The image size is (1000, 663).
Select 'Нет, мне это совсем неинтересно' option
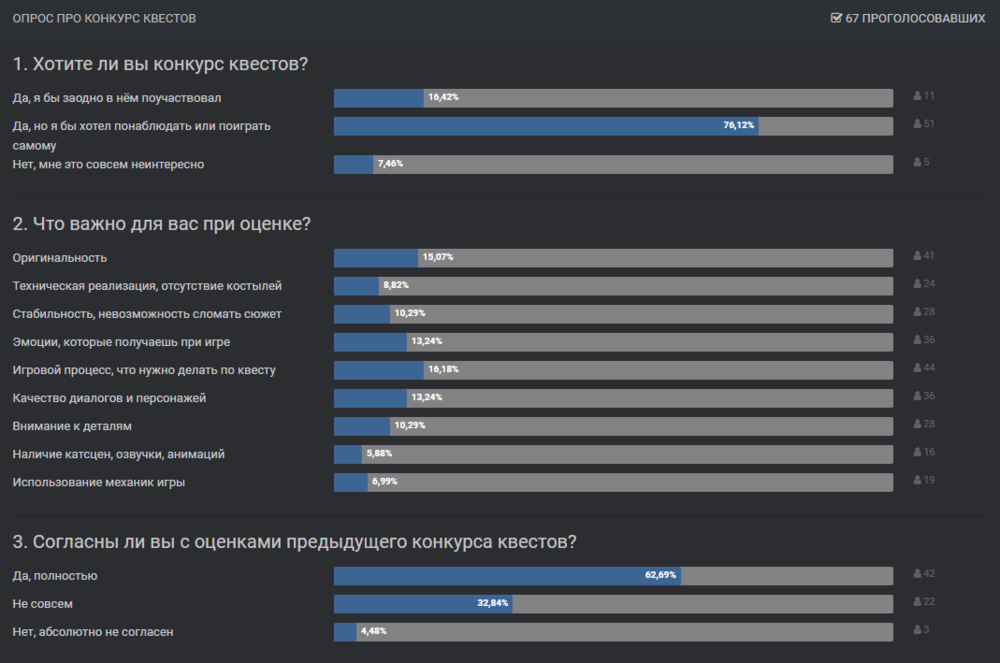tap(108, 164)
